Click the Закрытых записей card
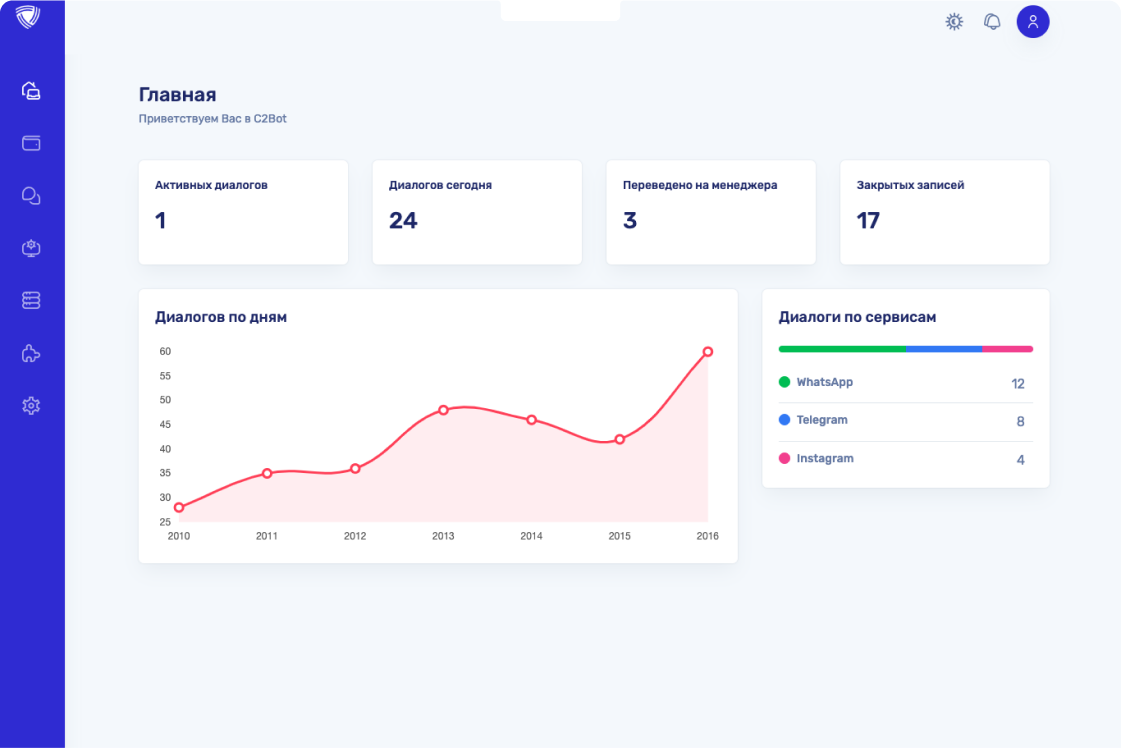The image size is (1121, 748). [x=945, y=212]
